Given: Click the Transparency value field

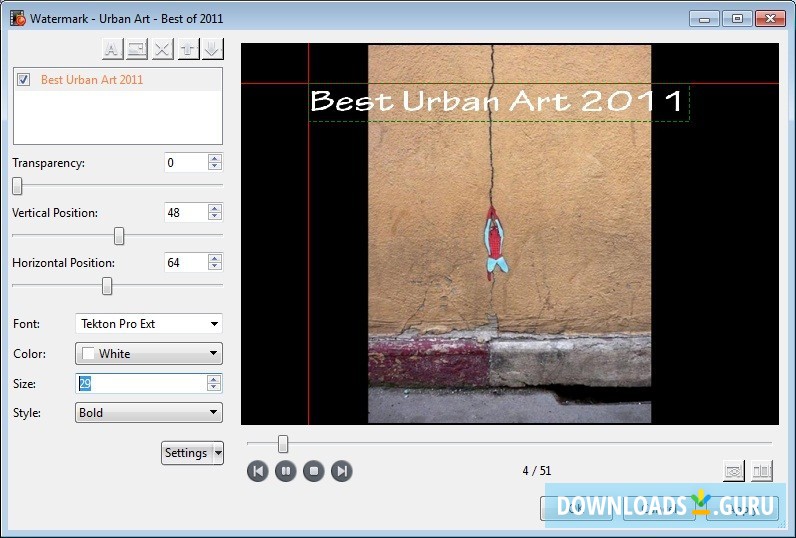Looking at the screenshot, I should tap(186, 162).
